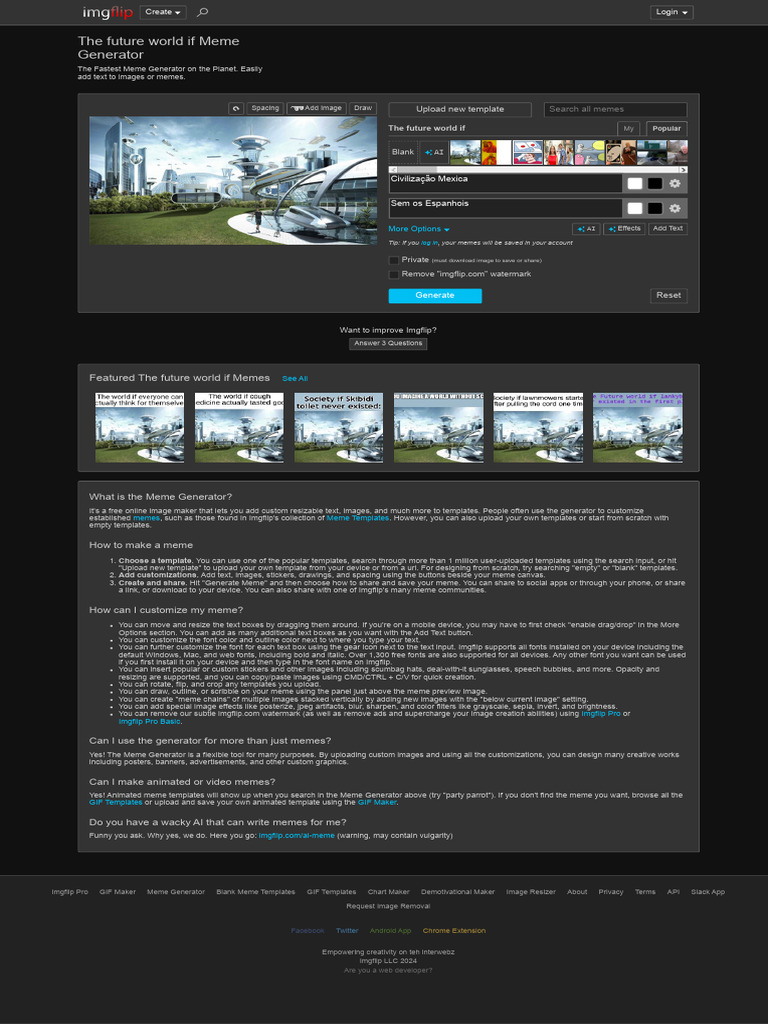This screenshot has width=768, height=1024.
Task: Expand More Options
Action: (419, 229)
